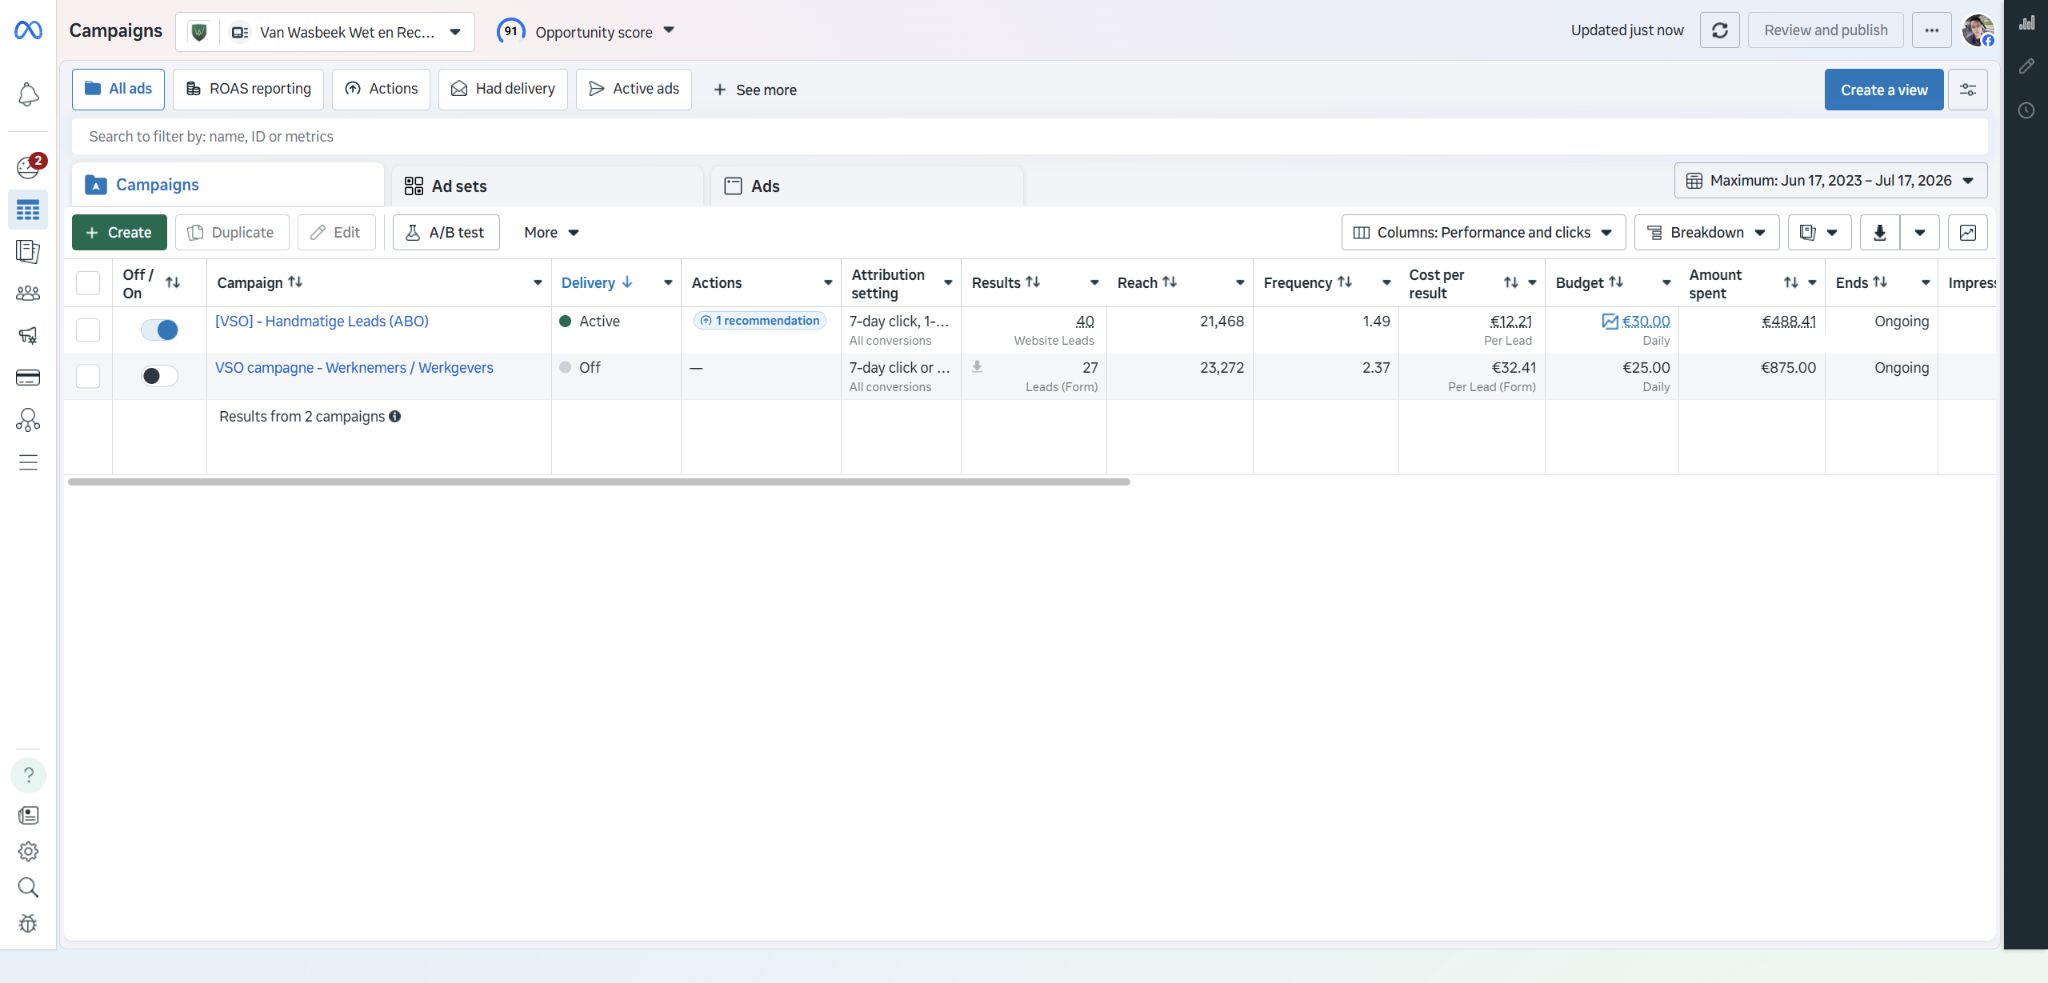The height and width of the screenshot is (983, 2048).
Task: Select the All ads view
Action: (118, 89)
